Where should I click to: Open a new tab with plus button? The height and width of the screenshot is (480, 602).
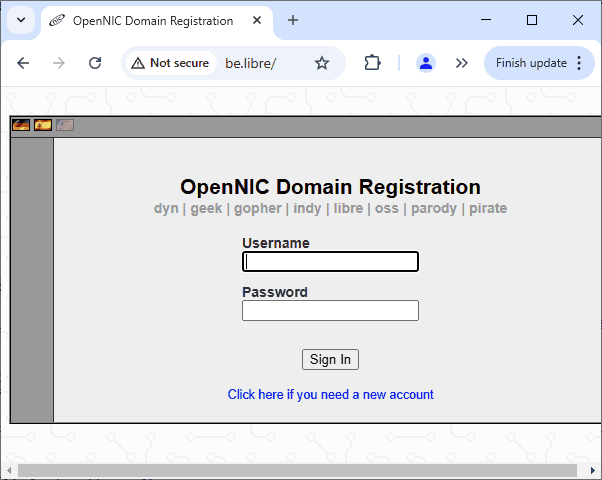pyautogui.click(x=293, y=20)
